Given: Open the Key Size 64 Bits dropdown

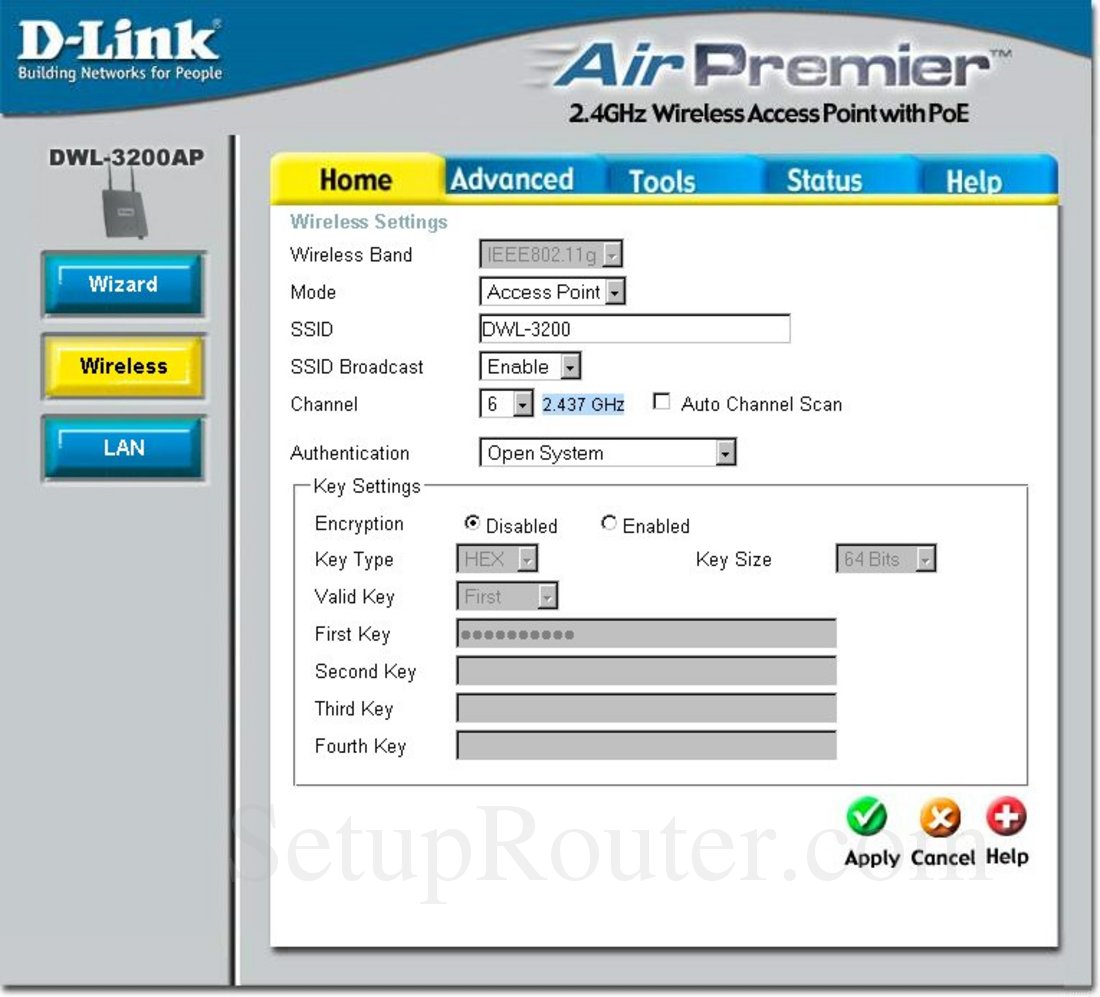Looking at the screenshot, I should pos(886,558).
